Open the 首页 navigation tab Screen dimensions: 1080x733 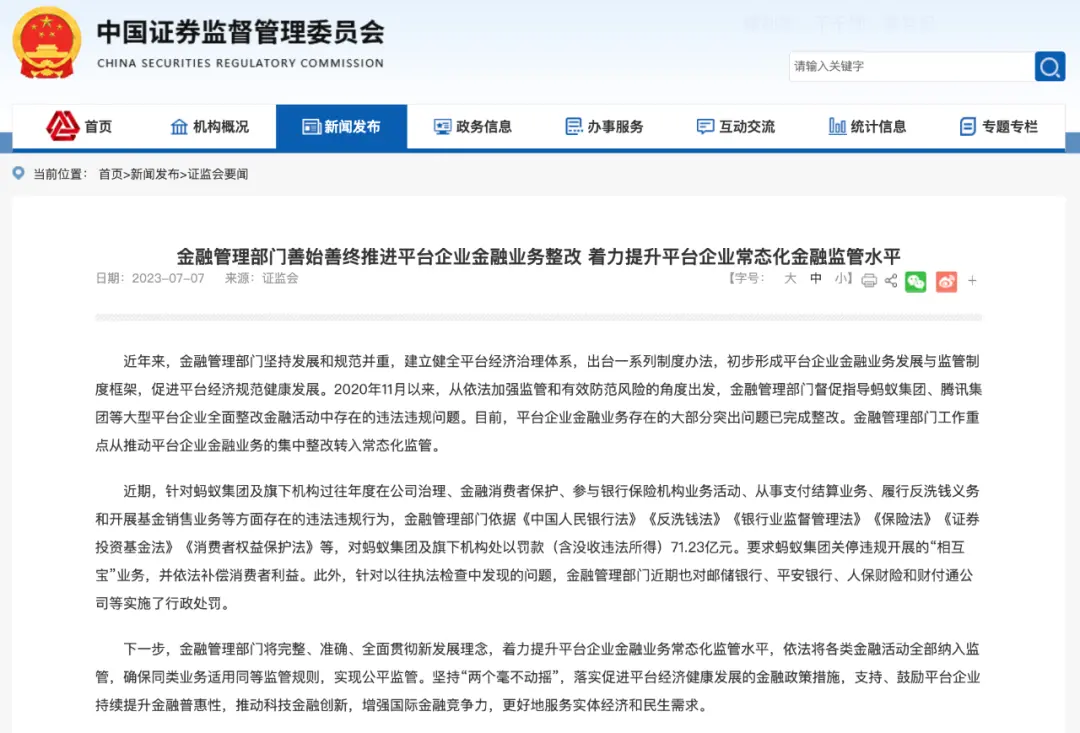click(79, 127)
